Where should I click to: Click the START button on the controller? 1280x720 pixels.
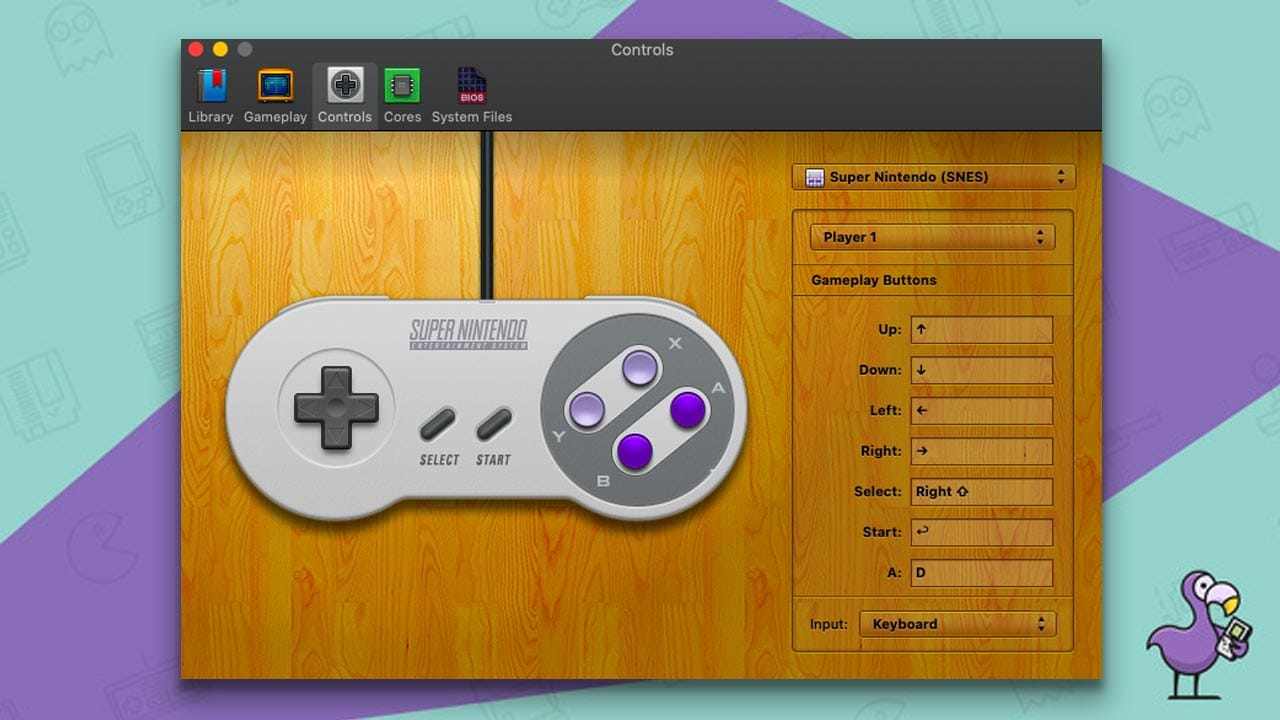(x=494, y=425)
